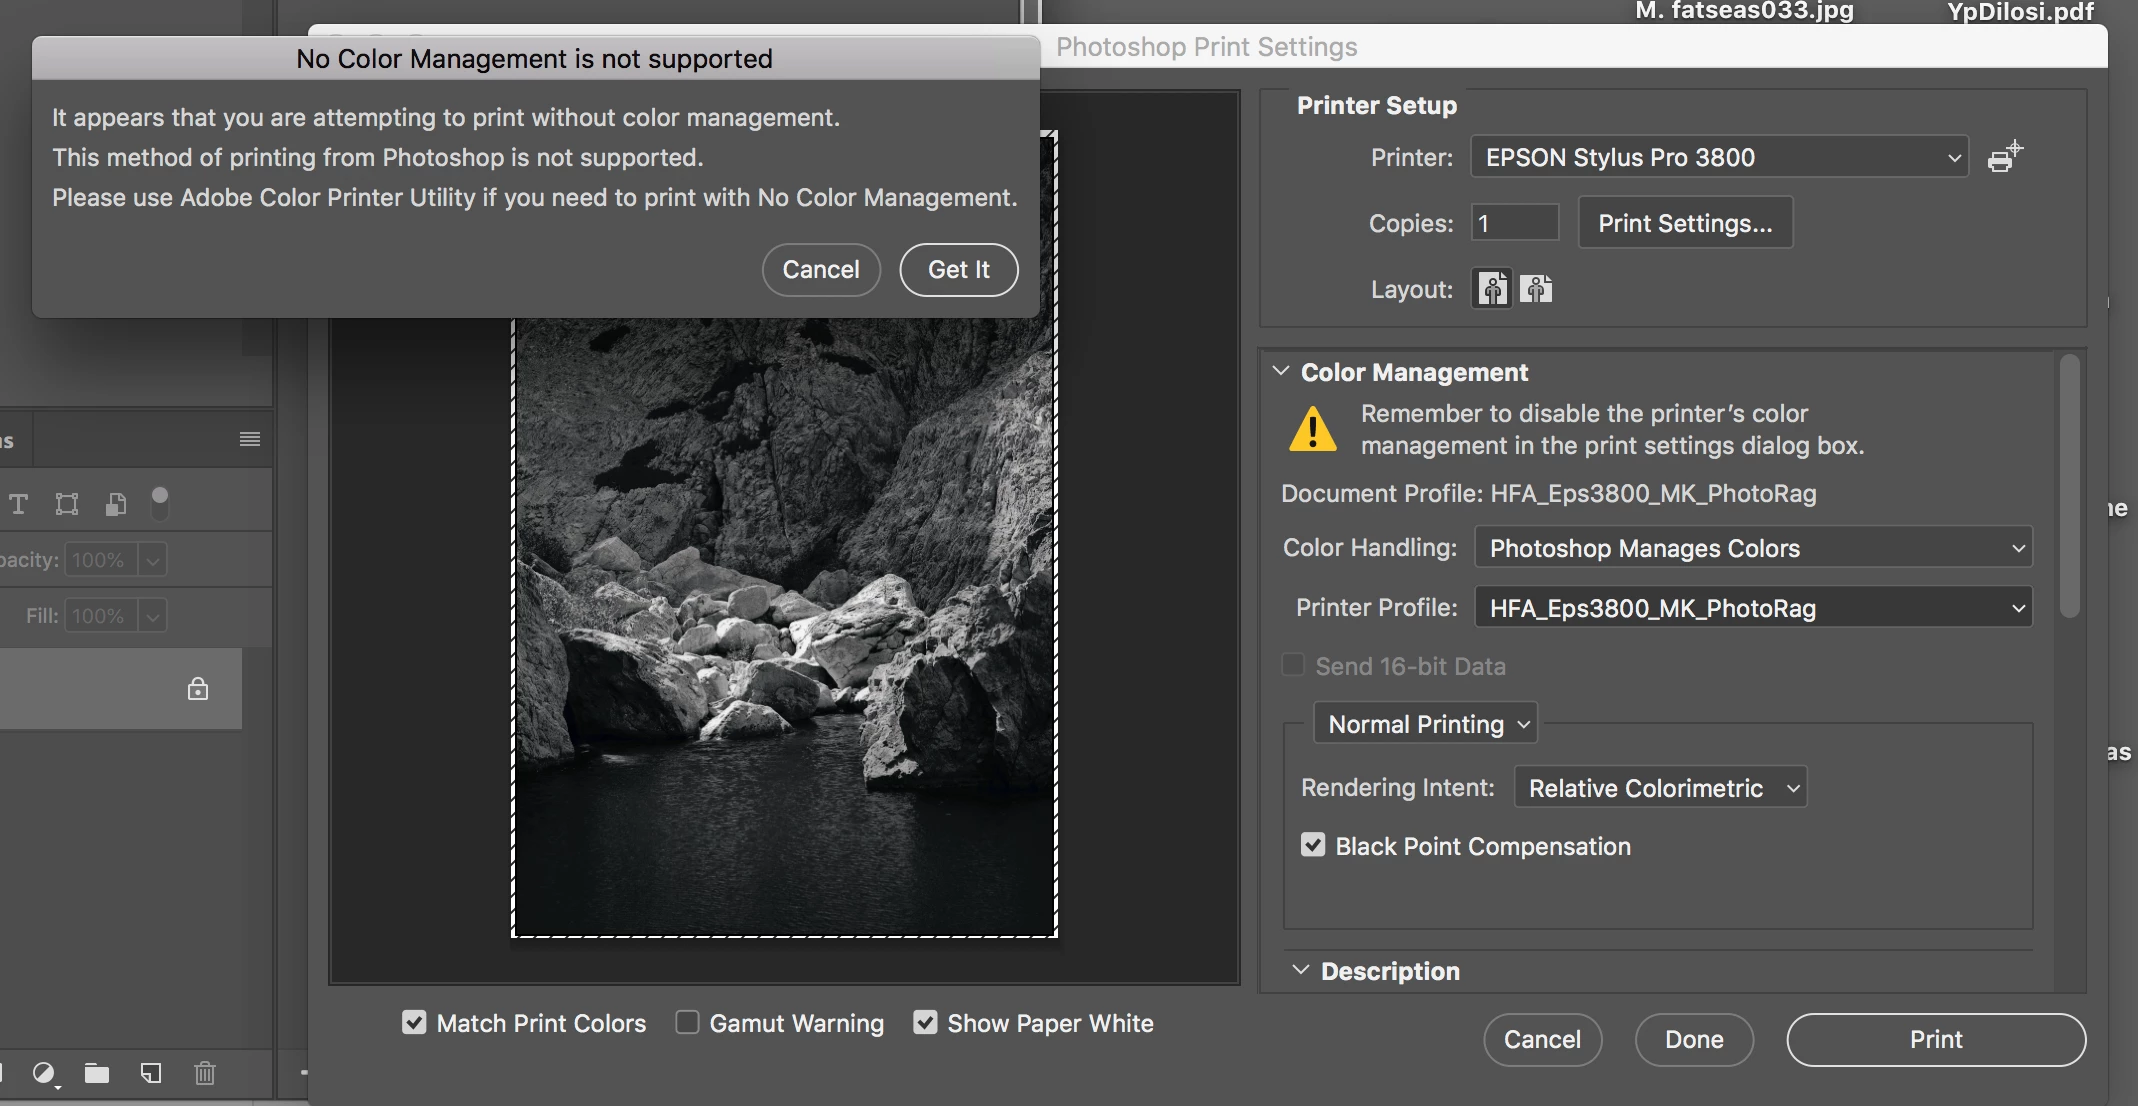Click the Get It button
This screenshot has height=1106, width=2138.
click(x=958, y=270)
